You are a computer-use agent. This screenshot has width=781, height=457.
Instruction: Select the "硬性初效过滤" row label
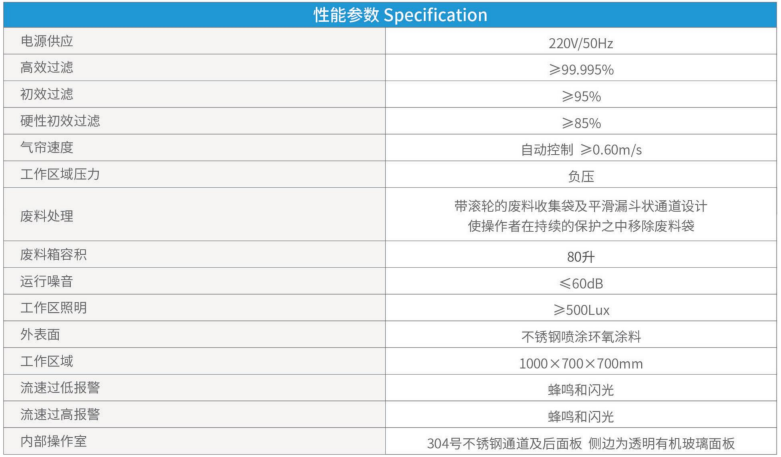tap(60, 122)
